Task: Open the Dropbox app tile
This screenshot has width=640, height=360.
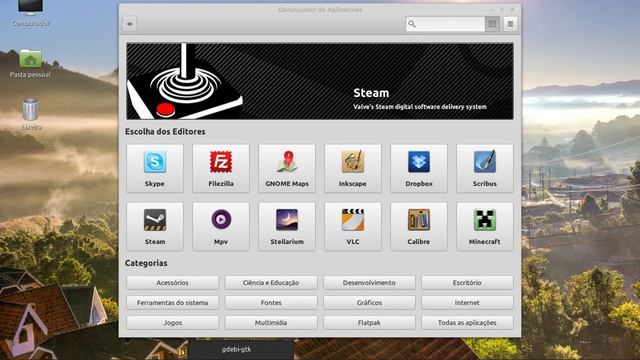Action: point(419,168)
